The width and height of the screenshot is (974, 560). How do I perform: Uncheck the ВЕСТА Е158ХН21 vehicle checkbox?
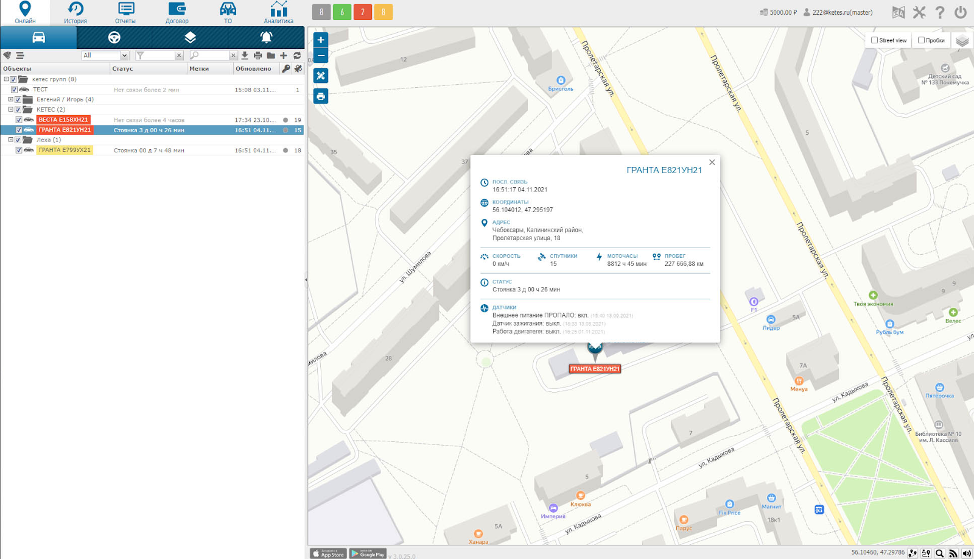(x=19, y=120)
